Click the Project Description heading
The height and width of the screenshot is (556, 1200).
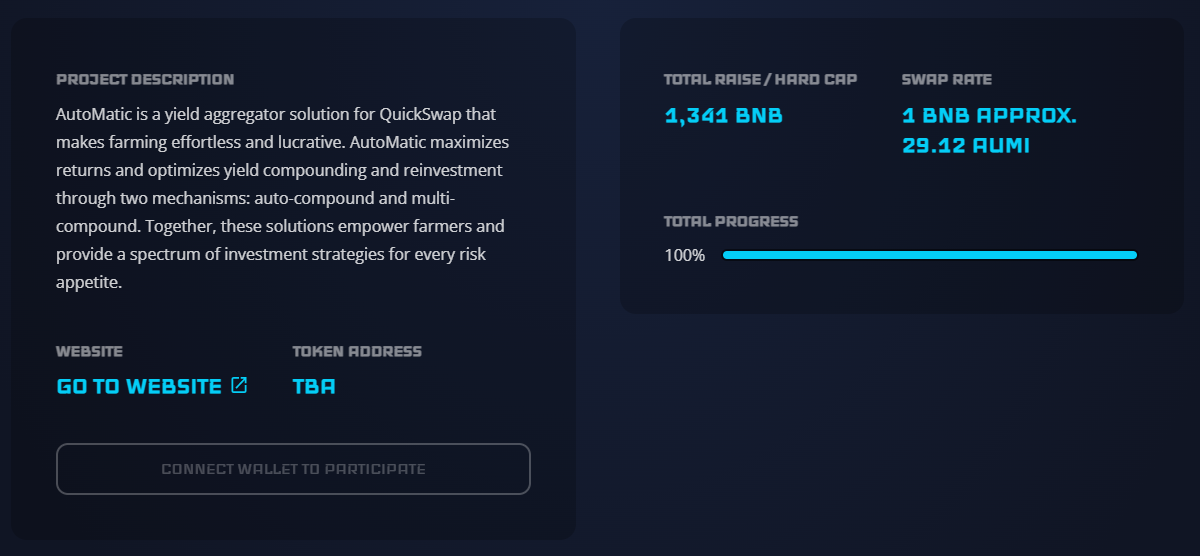click(145, 79)
